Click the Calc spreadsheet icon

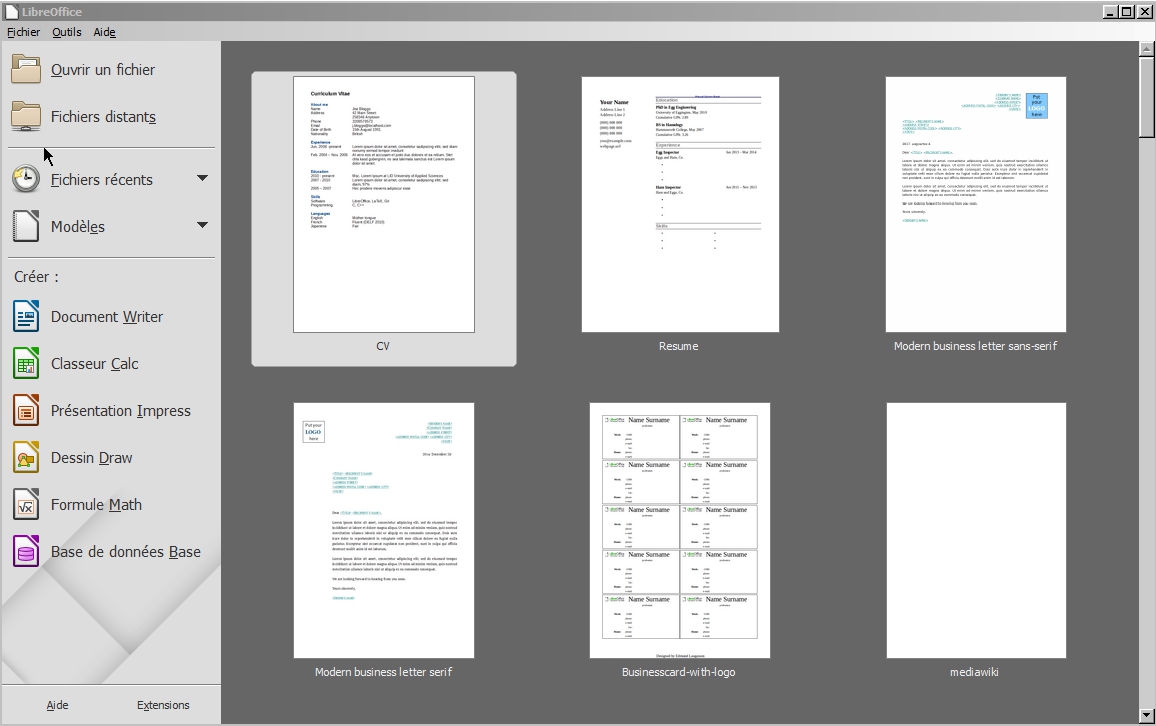click(26, 363)
